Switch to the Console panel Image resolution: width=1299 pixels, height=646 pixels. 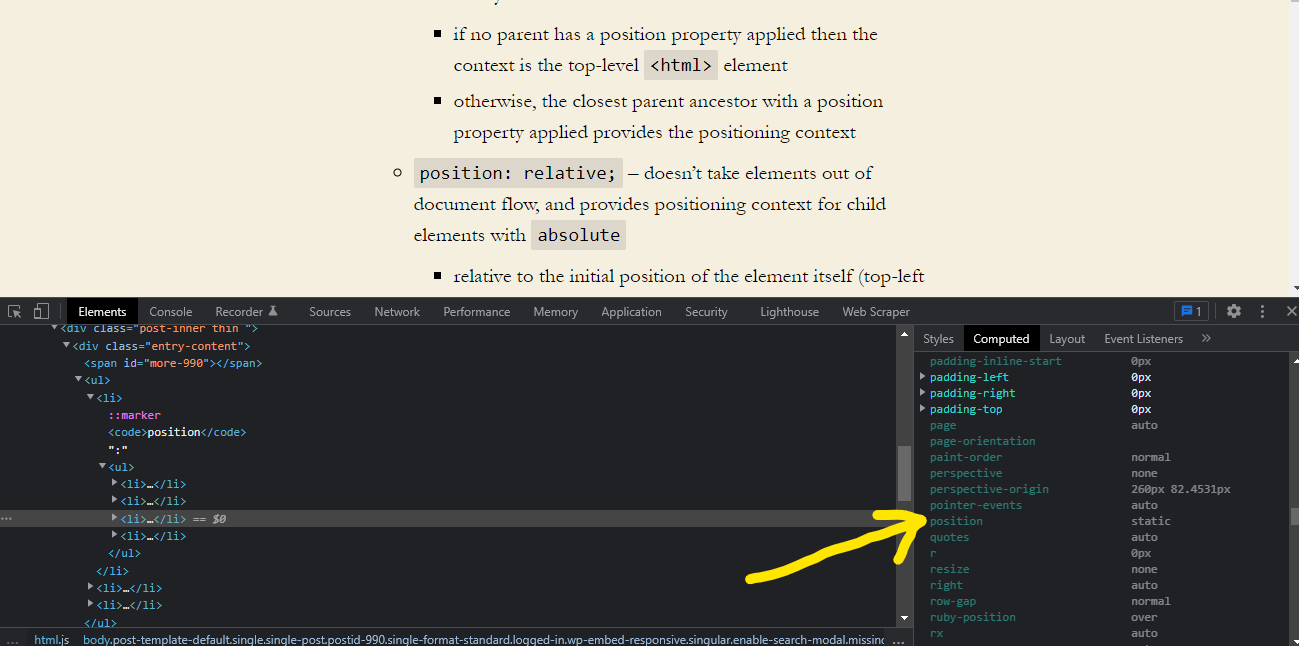pyautogui.click(x=170, y=311)
